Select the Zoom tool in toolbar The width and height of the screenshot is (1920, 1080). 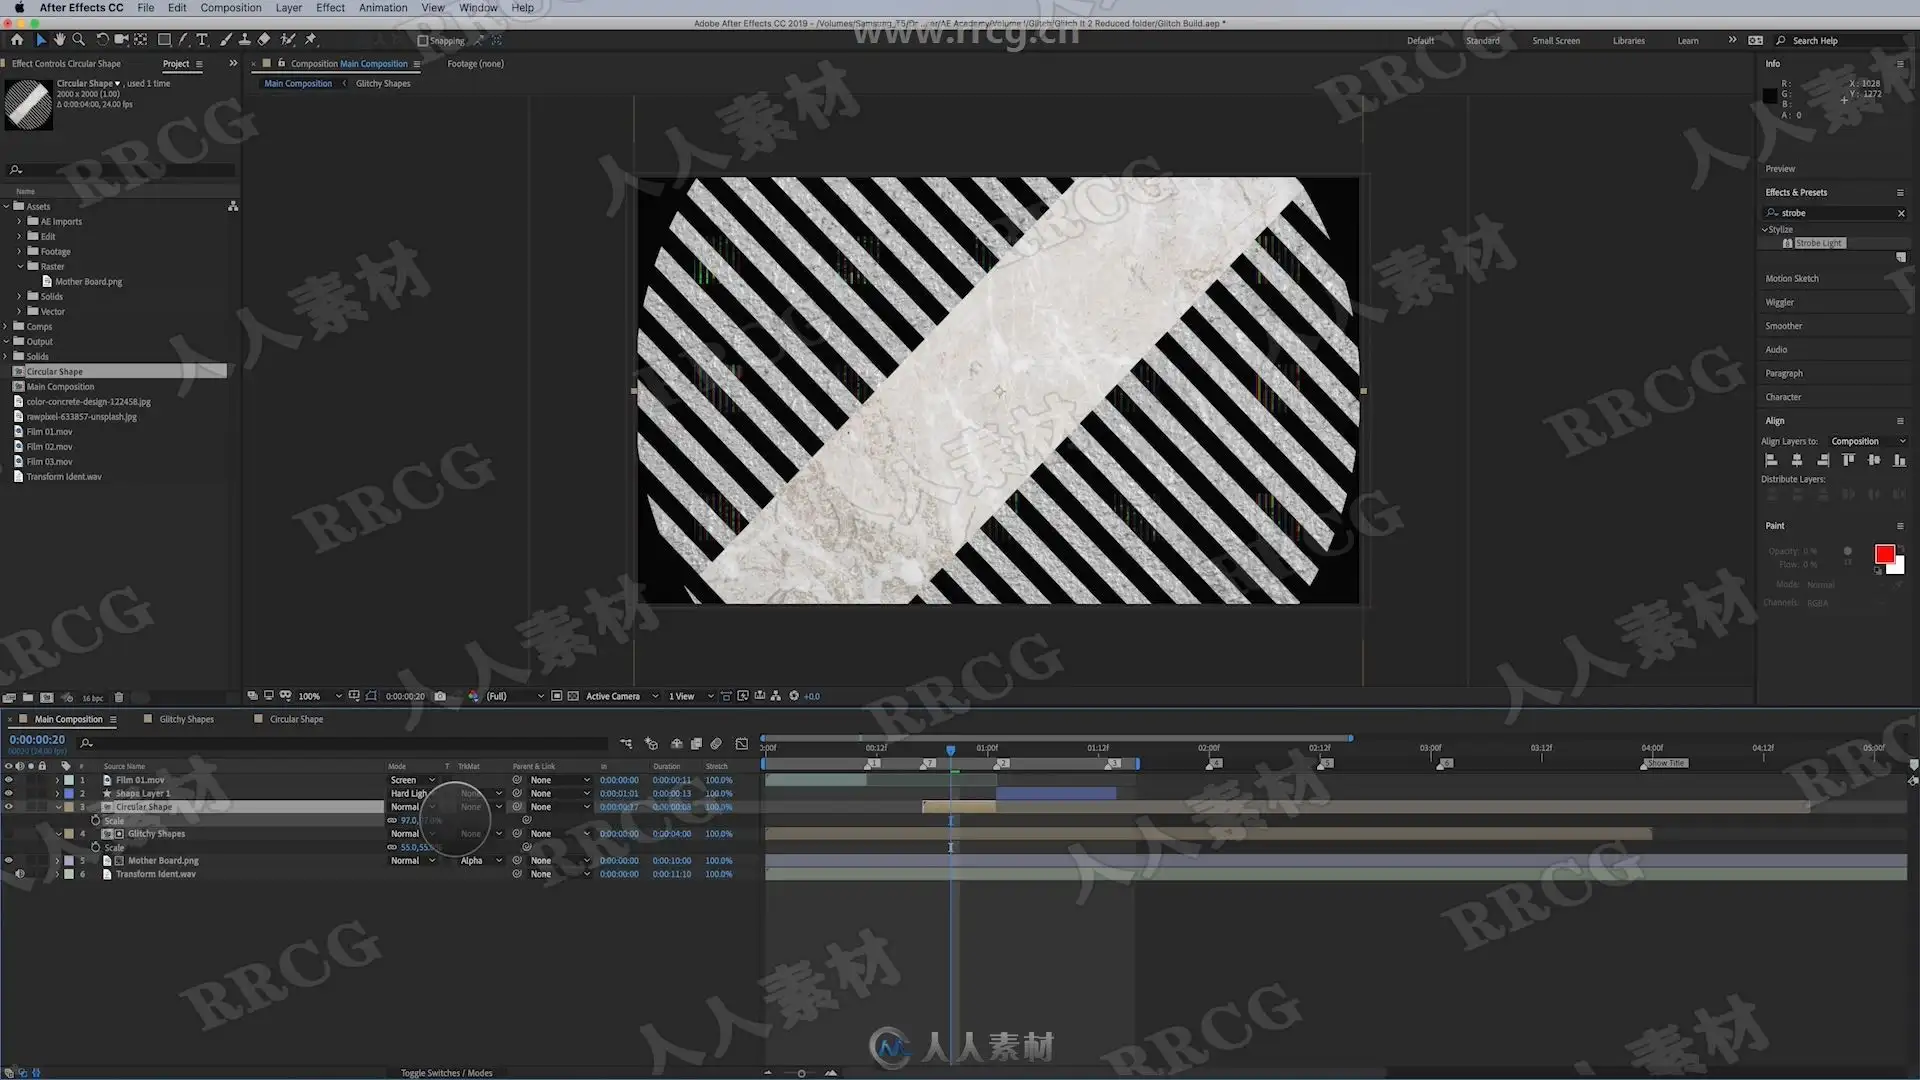78,40
